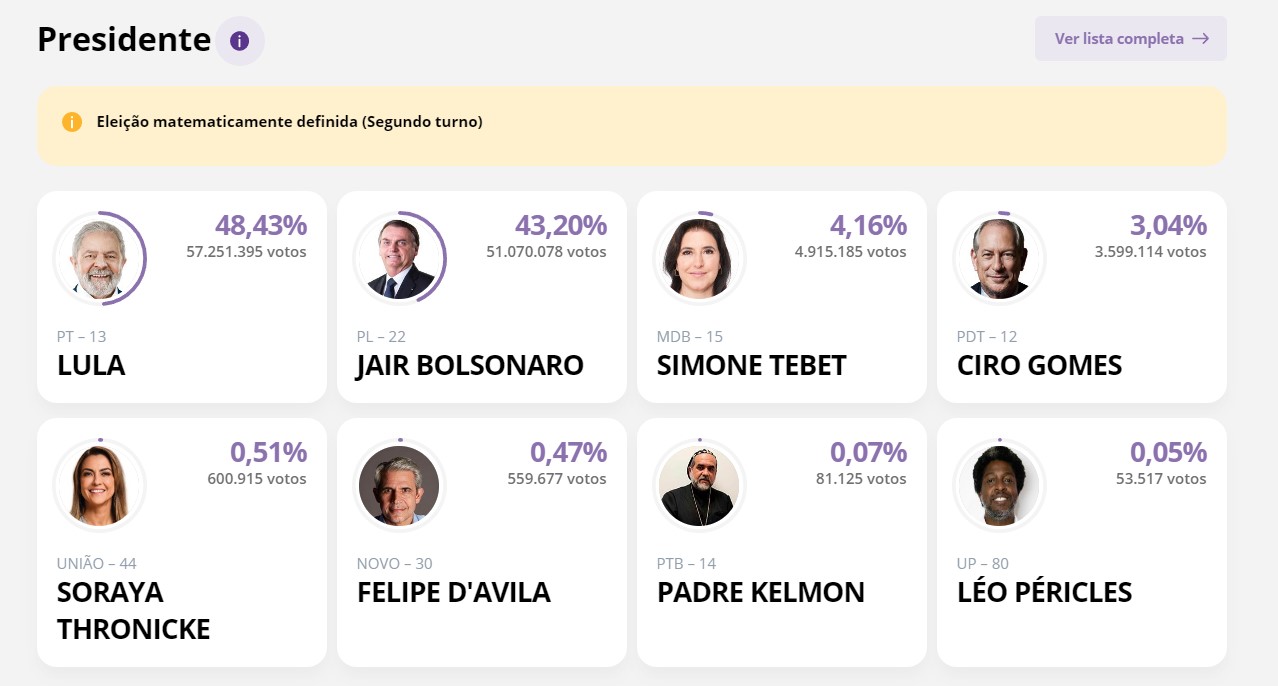The image size is (1278, 686).
Task: Click Simone Tebet's portrait
Action: (x=699, y=258)
